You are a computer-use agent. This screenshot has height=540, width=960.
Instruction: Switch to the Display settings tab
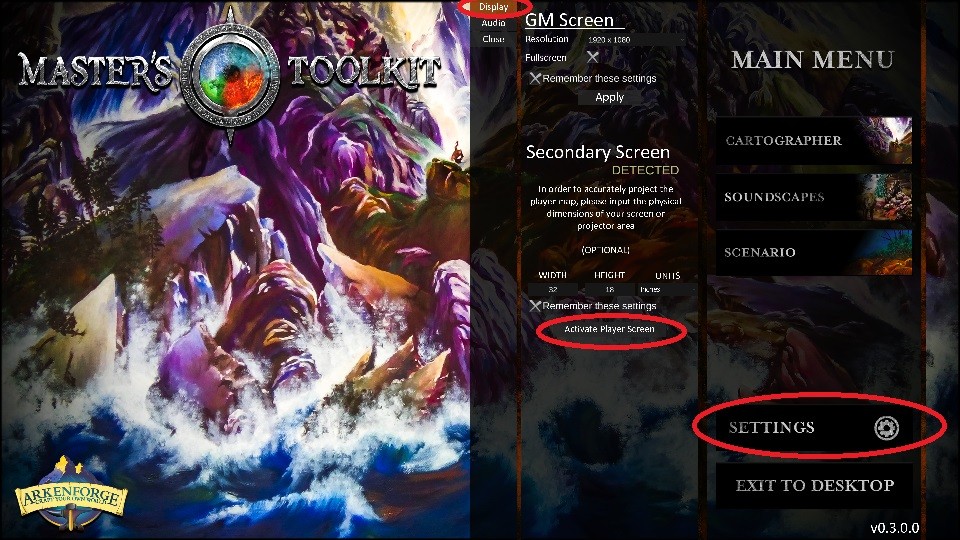[x=493, y=7]
